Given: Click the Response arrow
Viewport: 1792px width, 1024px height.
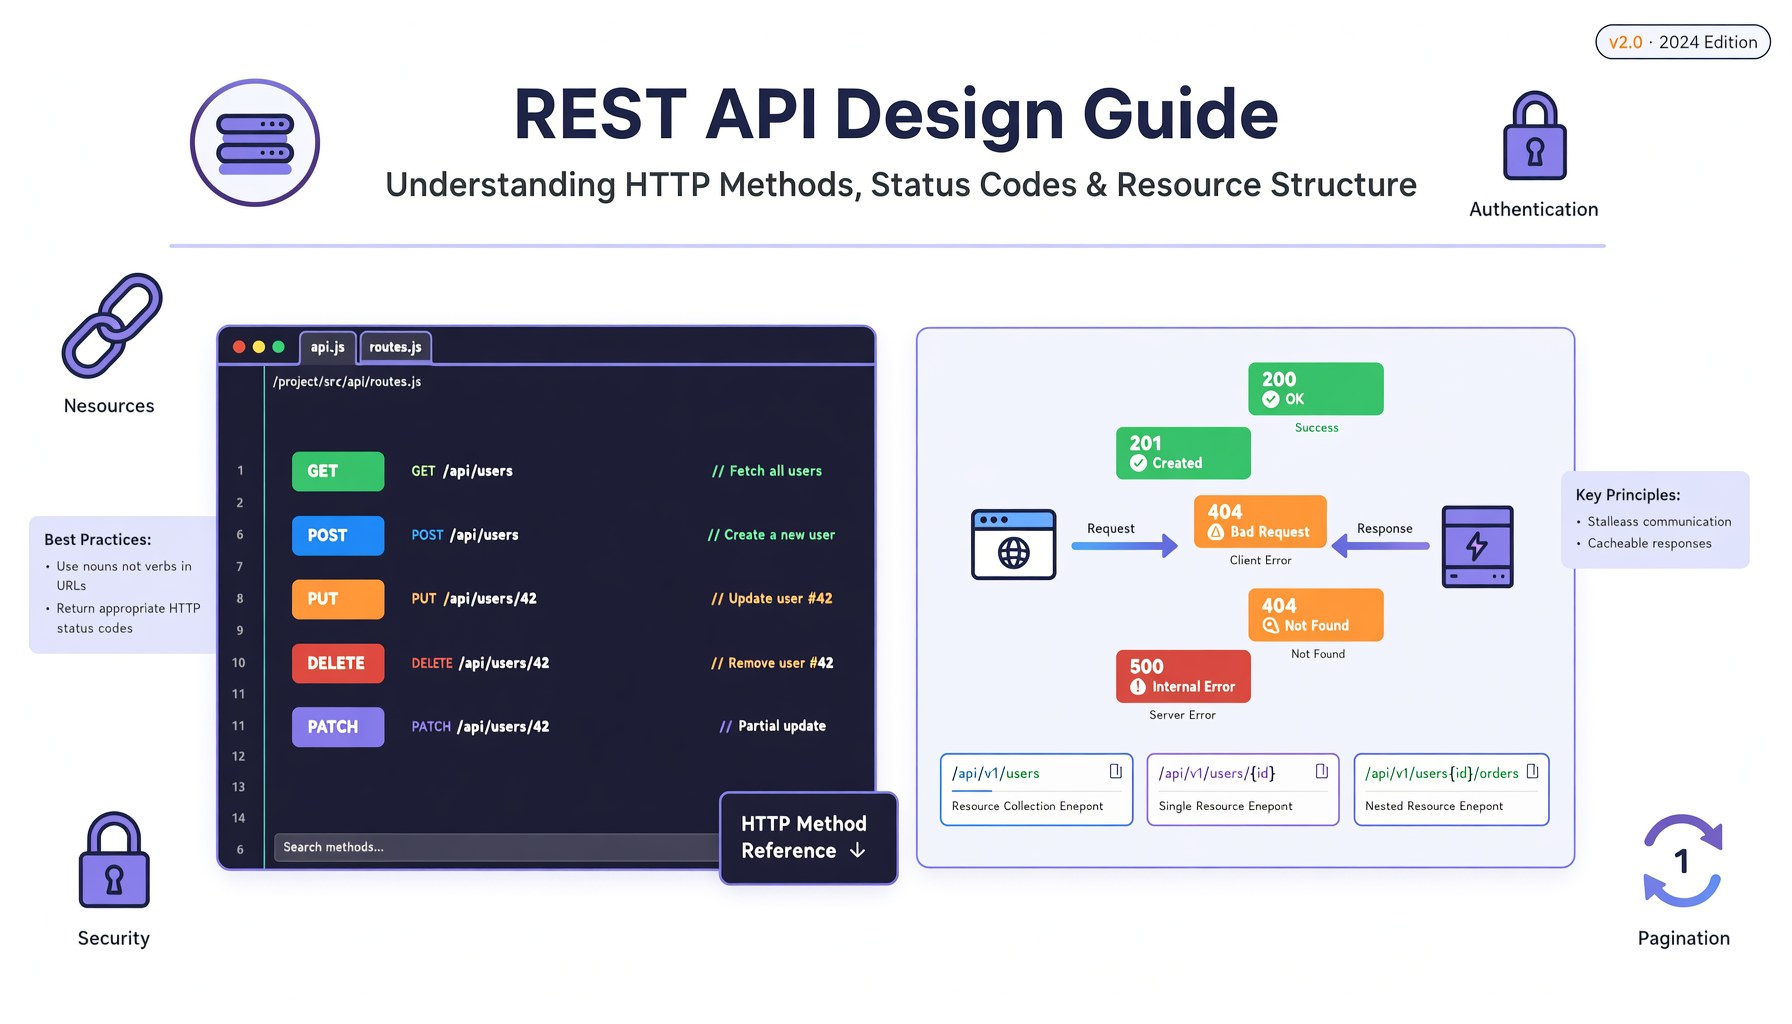Looking at the screenshot, I should 1381,546.
